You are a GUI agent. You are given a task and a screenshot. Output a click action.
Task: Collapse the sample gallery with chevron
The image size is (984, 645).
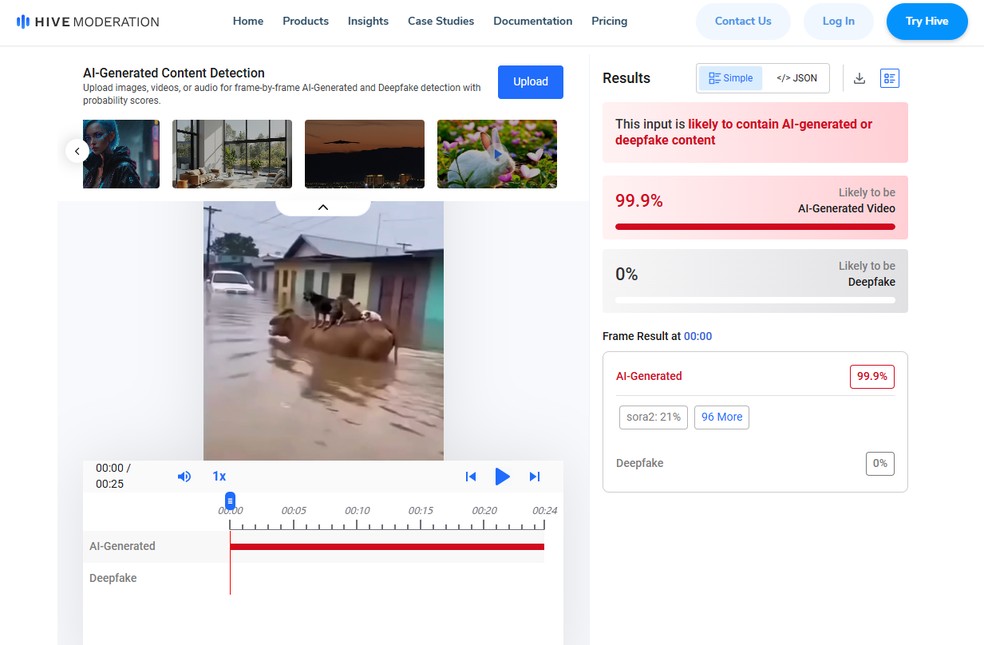coord(323,207)
